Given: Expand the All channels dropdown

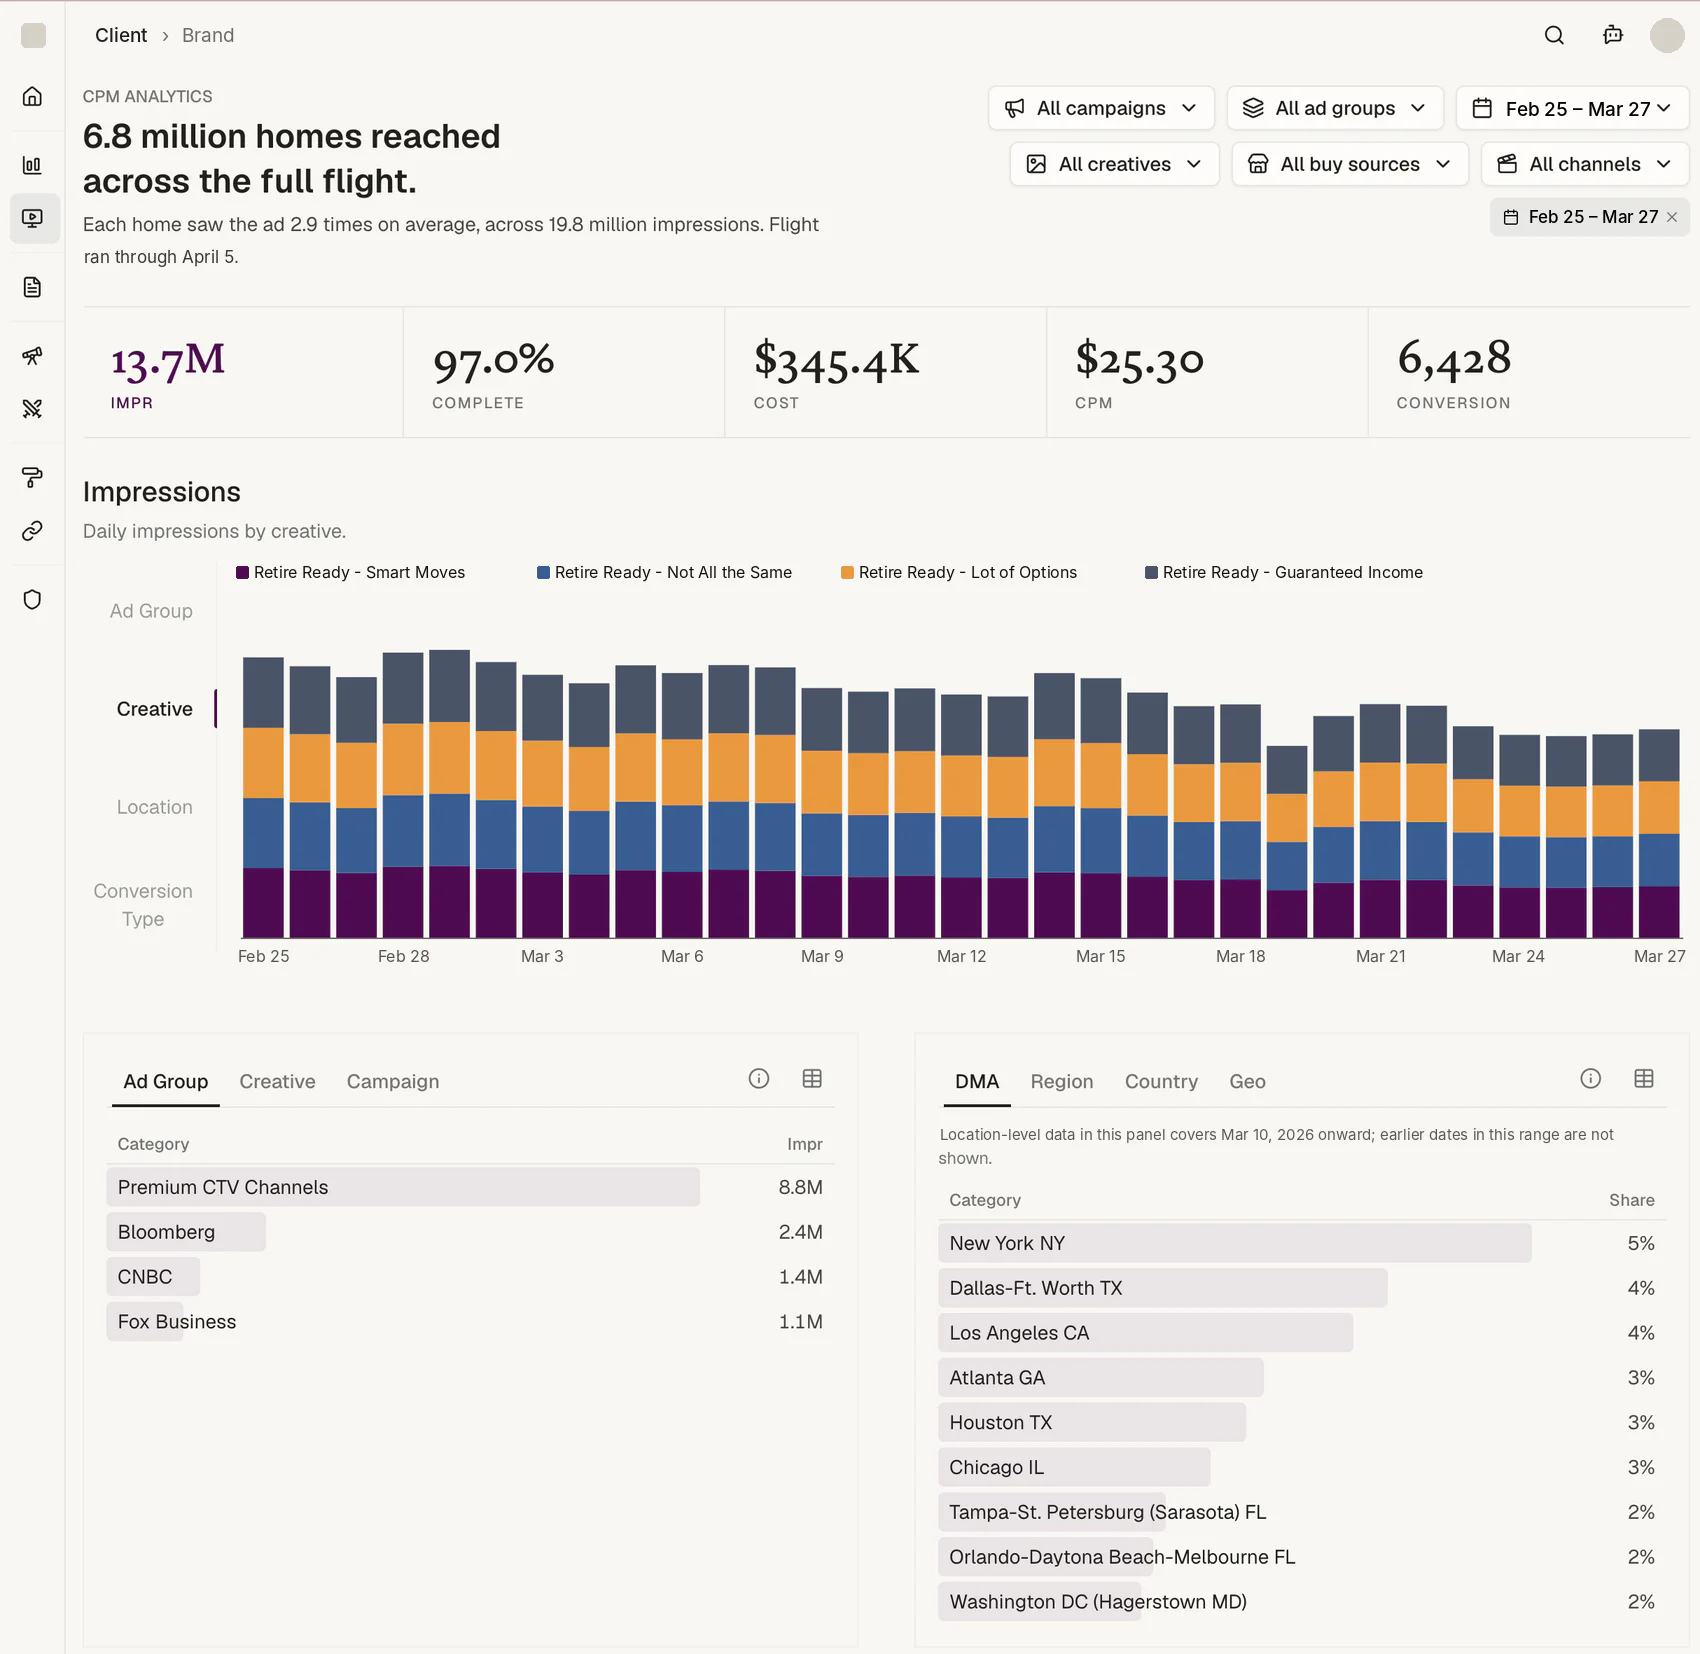Looking at the screenshot, I should 1585,164.
